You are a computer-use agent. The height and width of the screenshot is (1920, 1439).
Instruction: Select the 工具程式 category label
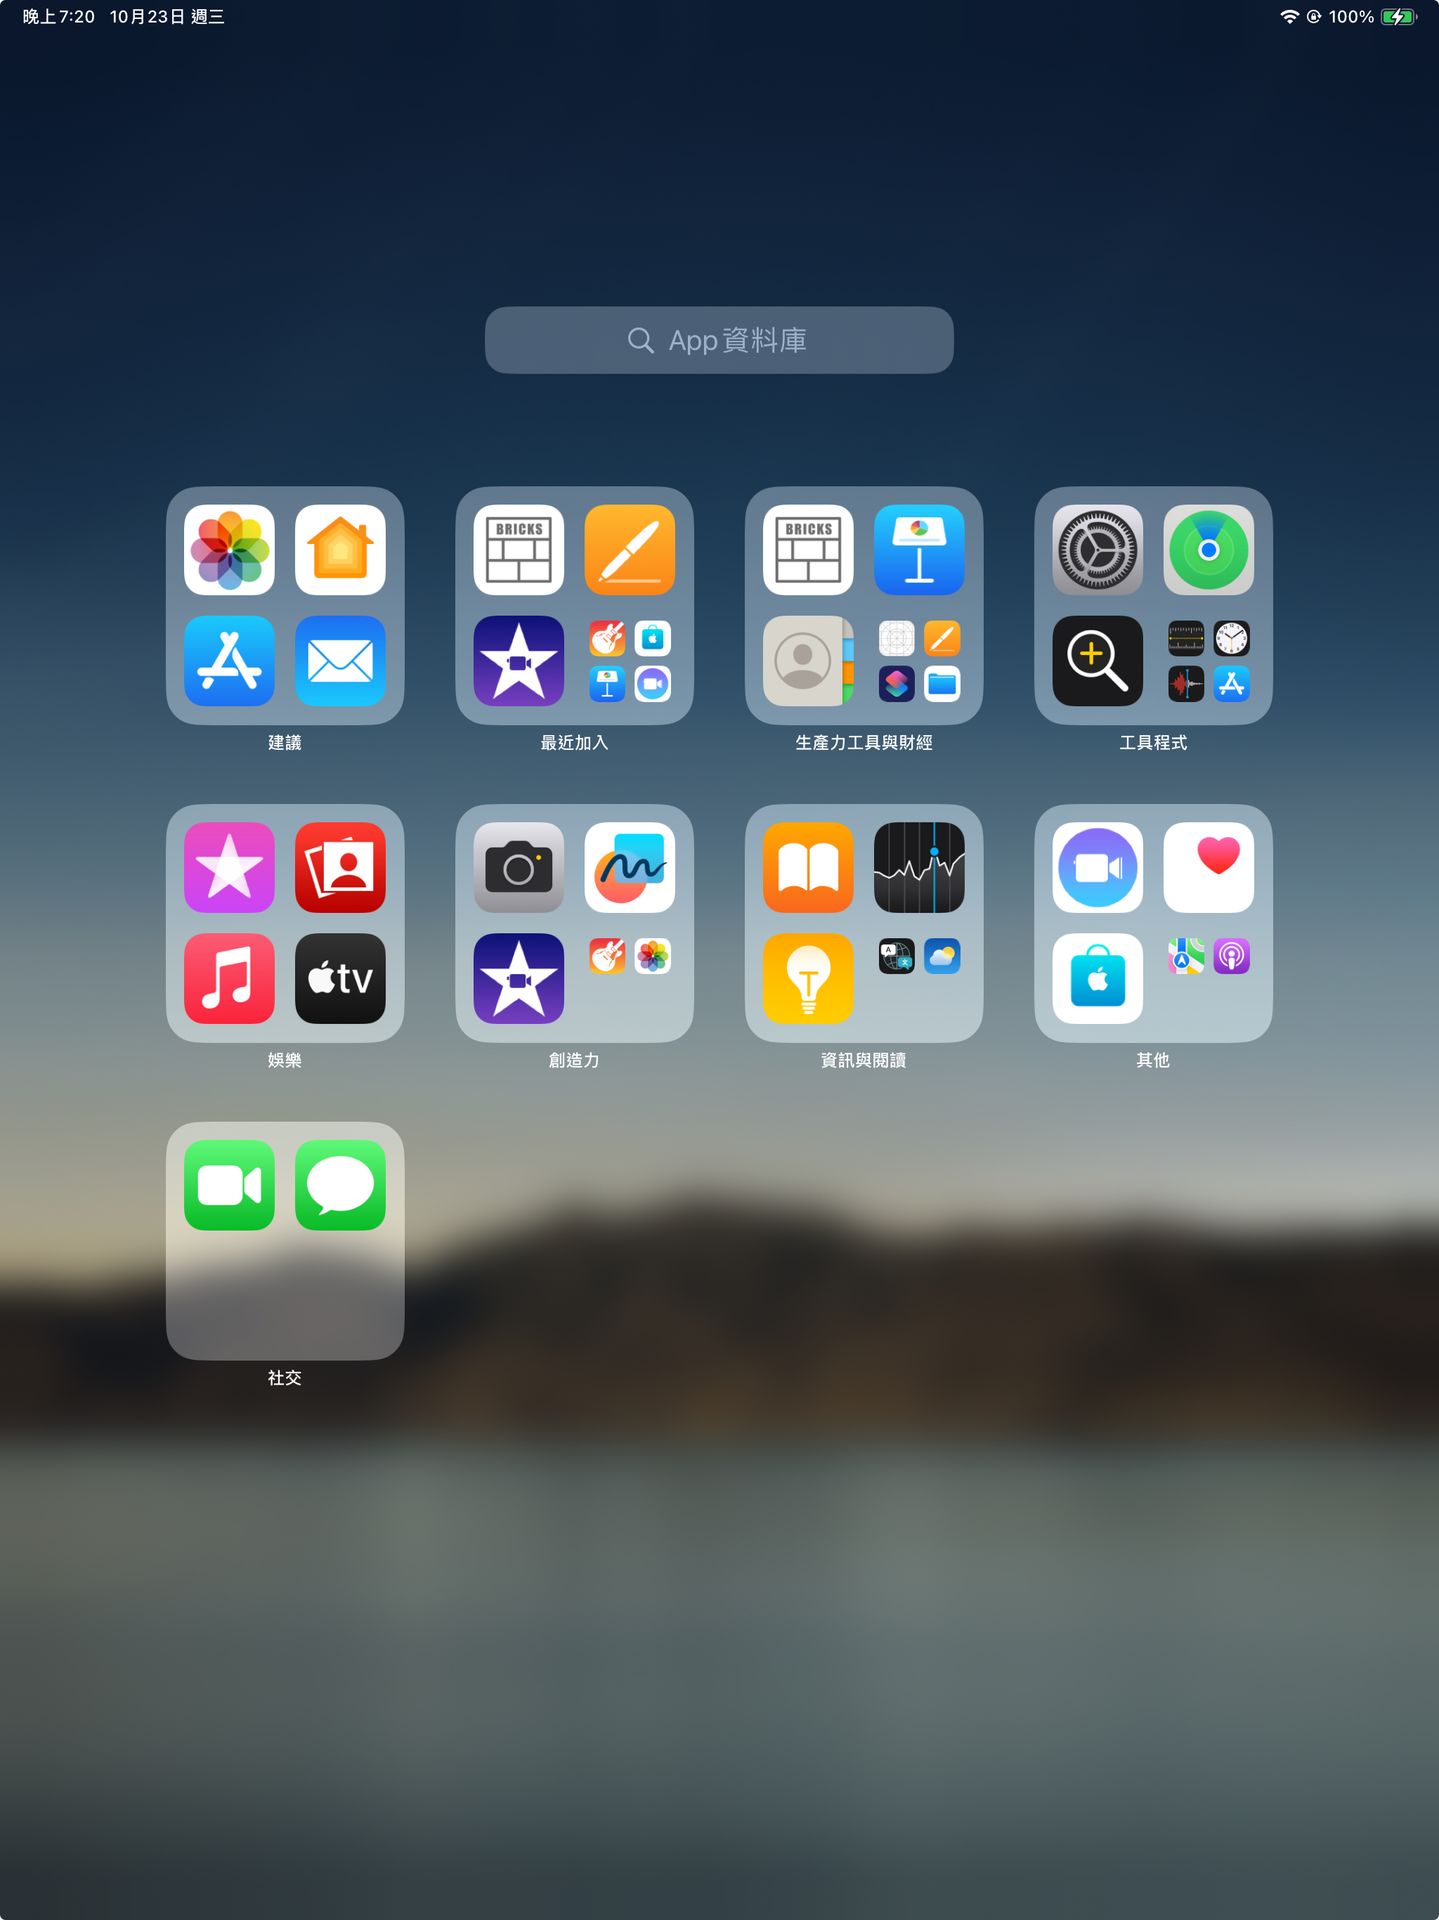click(1153, 743)
